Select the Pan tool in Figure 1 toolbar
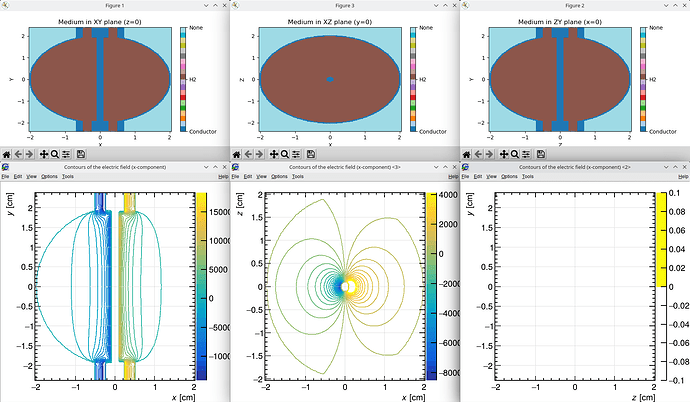This screenshot has width=690, height=402. [x=43, y=154]
